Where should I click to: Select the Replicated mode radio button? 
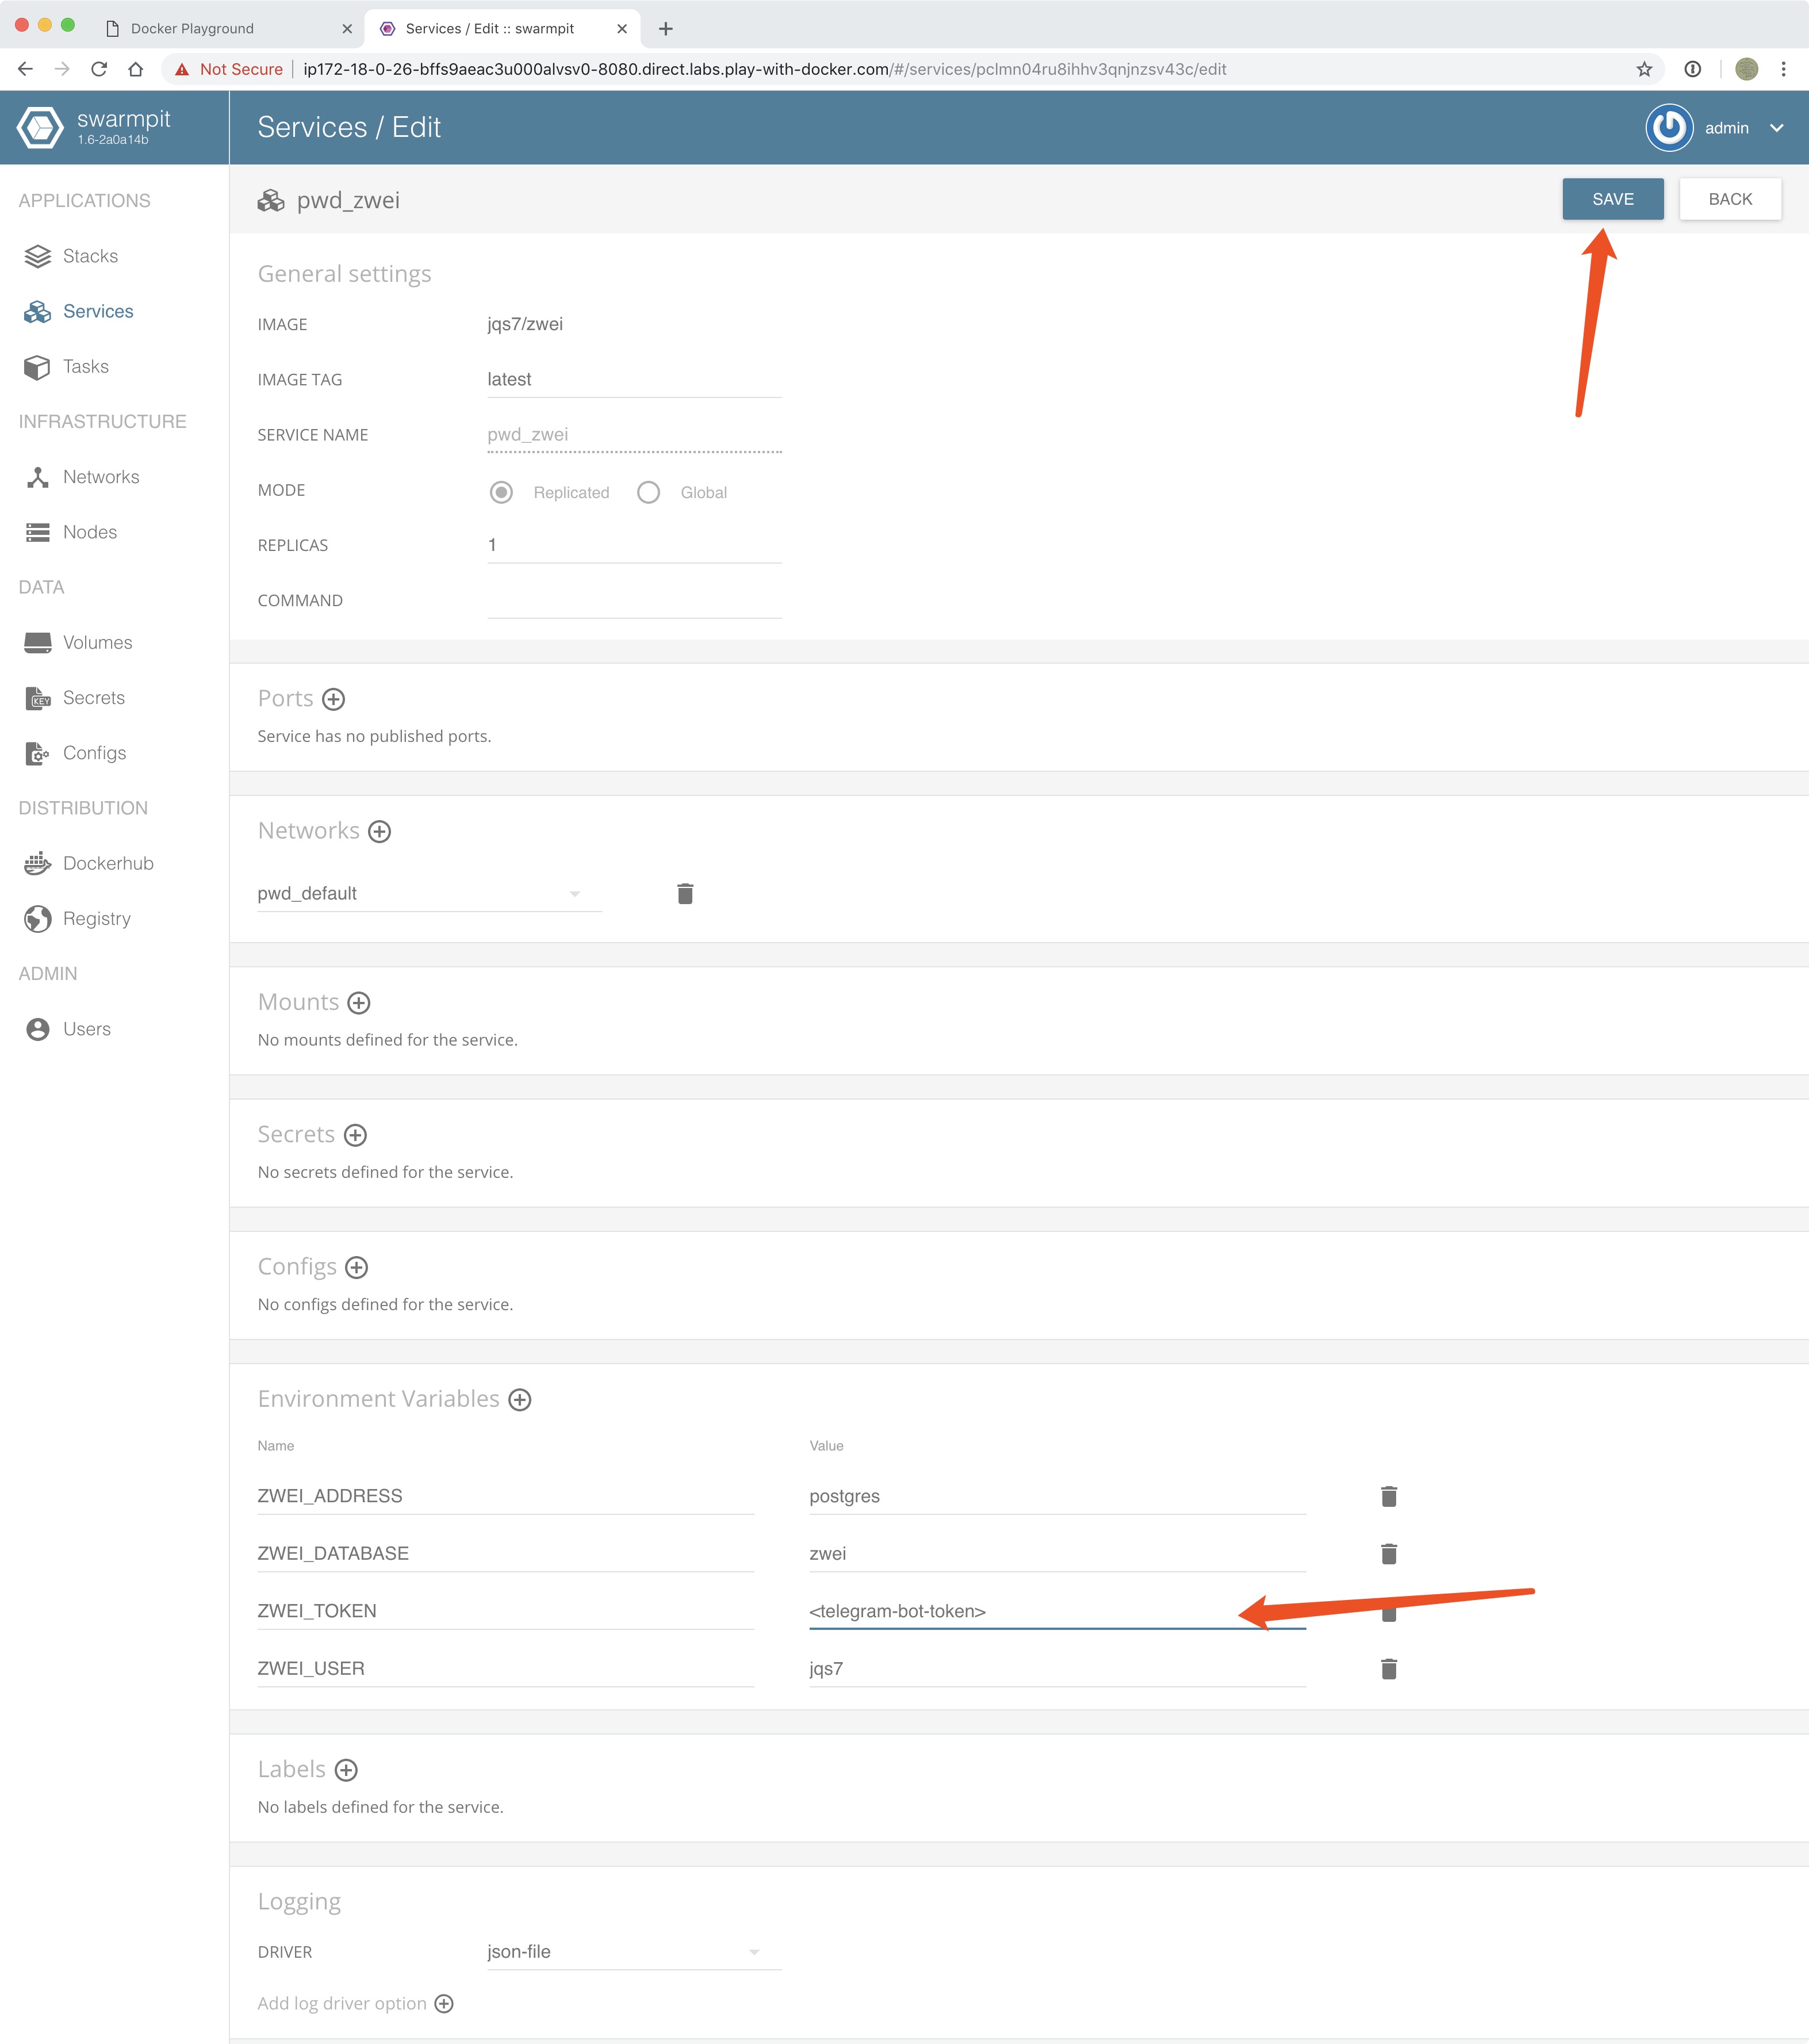(501, 492)
